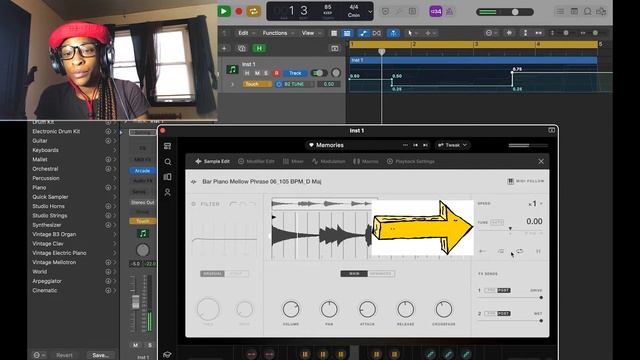640x360 pixels.
Task: Toggle the Catch Playhead button
Action: [x=393, y=33]
